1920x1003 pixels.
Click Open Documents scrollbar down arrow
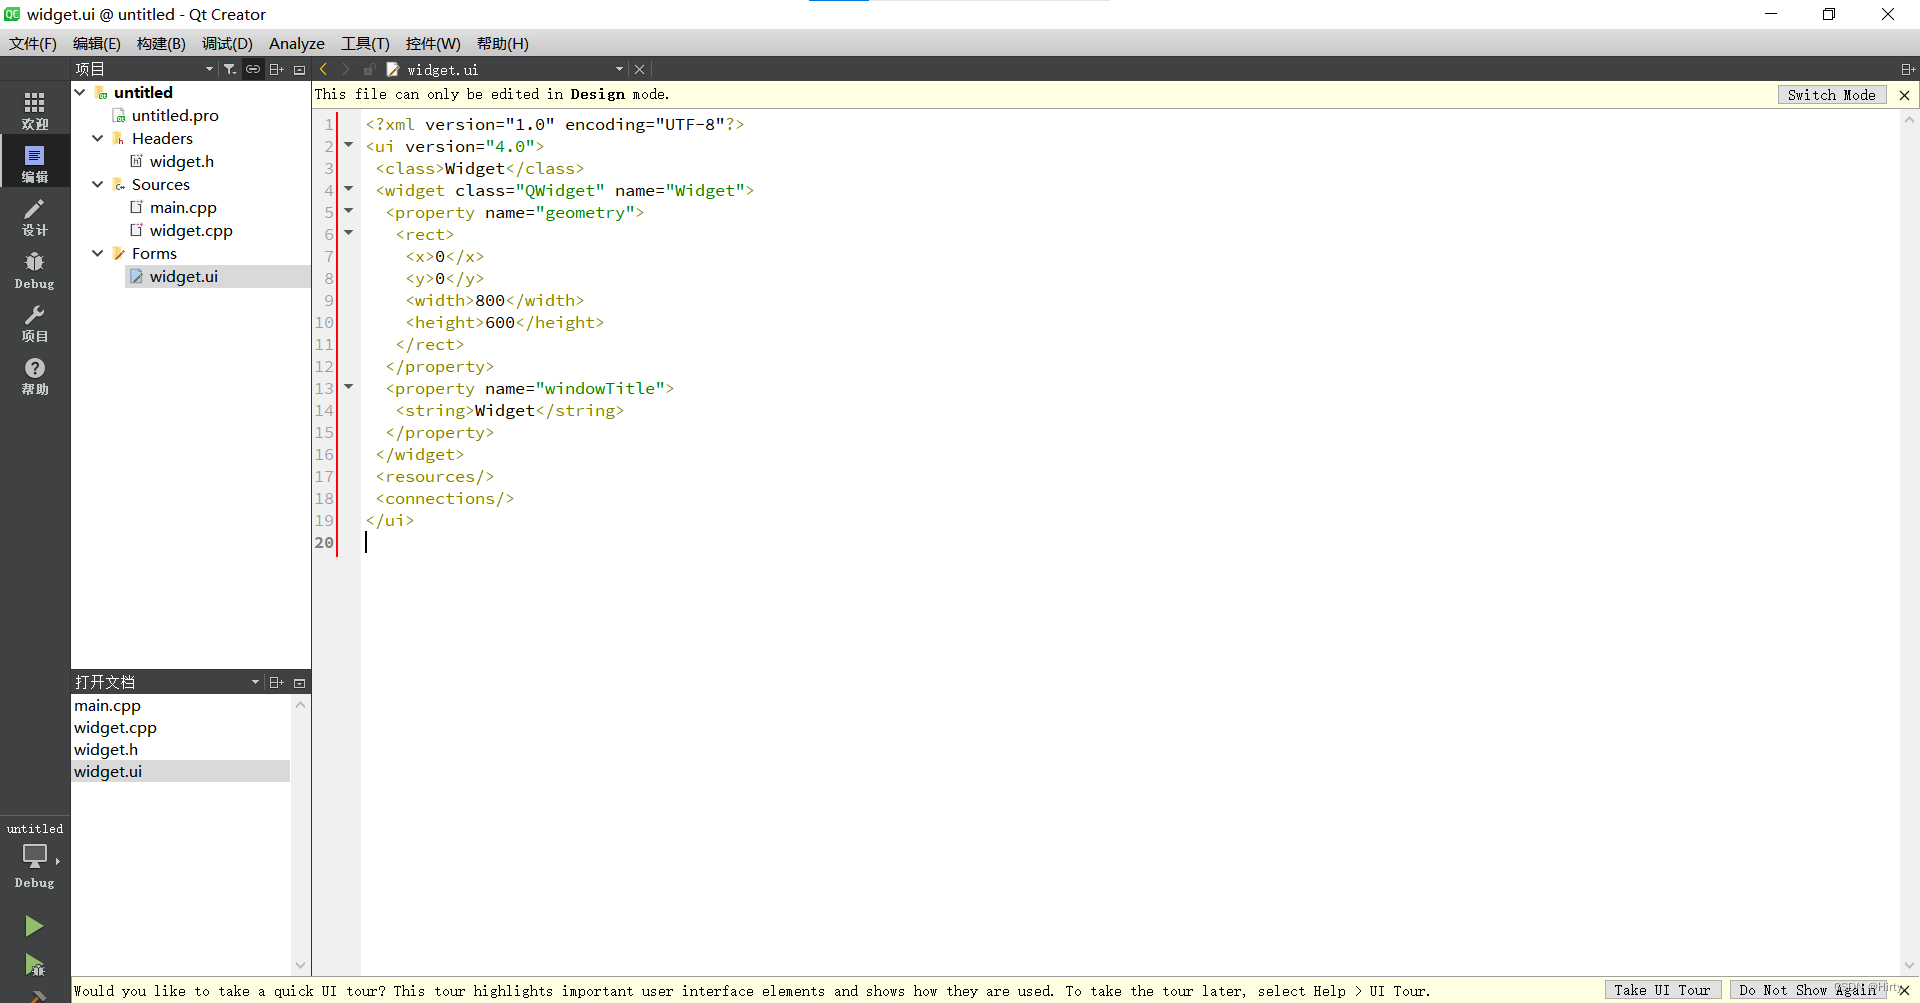click(x=300, y=965)
